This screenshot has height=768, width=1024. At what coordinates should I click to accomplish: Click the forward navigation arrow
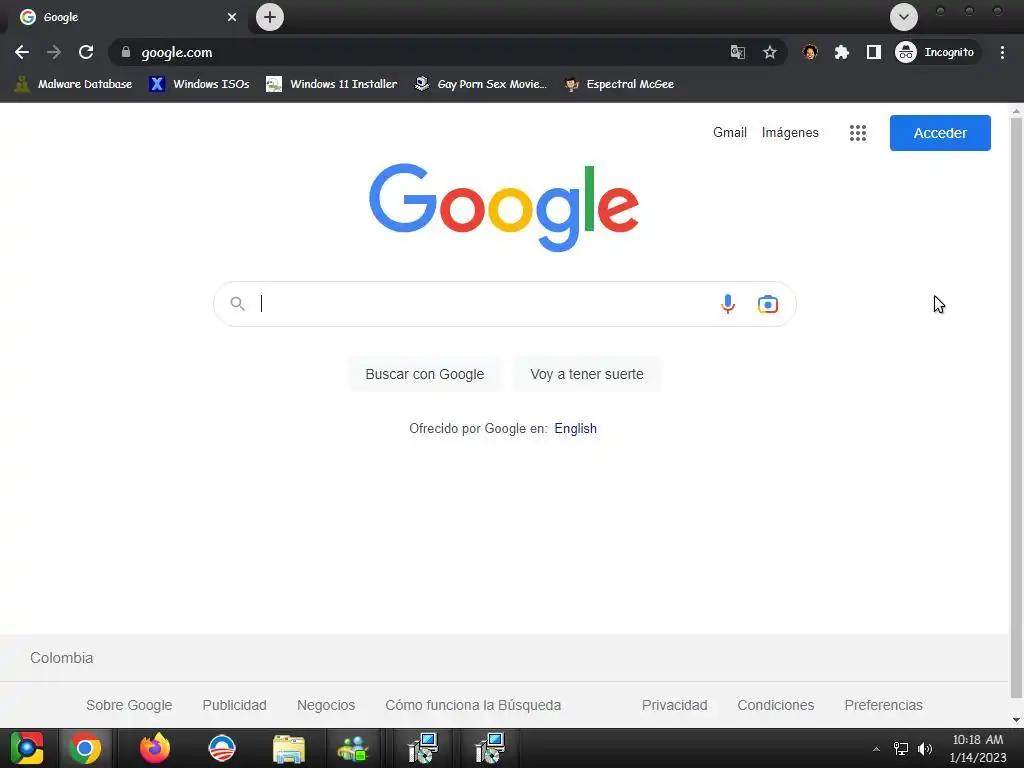(54, 52)
